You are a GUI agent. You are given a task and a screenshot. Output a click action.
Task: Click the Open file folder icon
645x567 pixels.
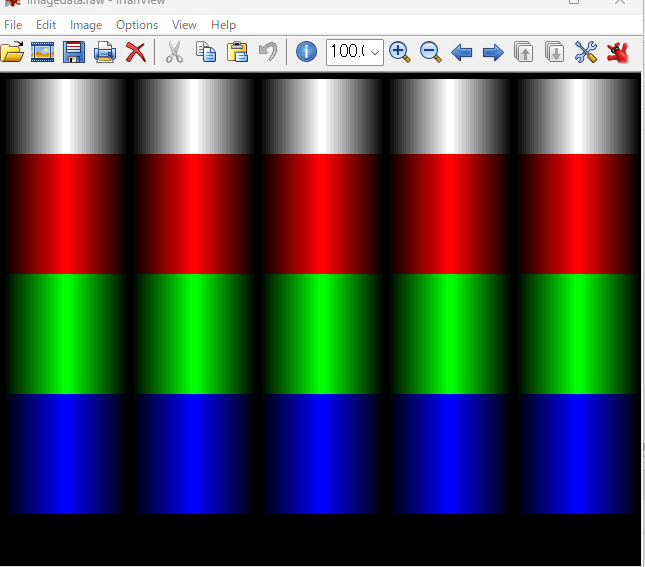12,52
